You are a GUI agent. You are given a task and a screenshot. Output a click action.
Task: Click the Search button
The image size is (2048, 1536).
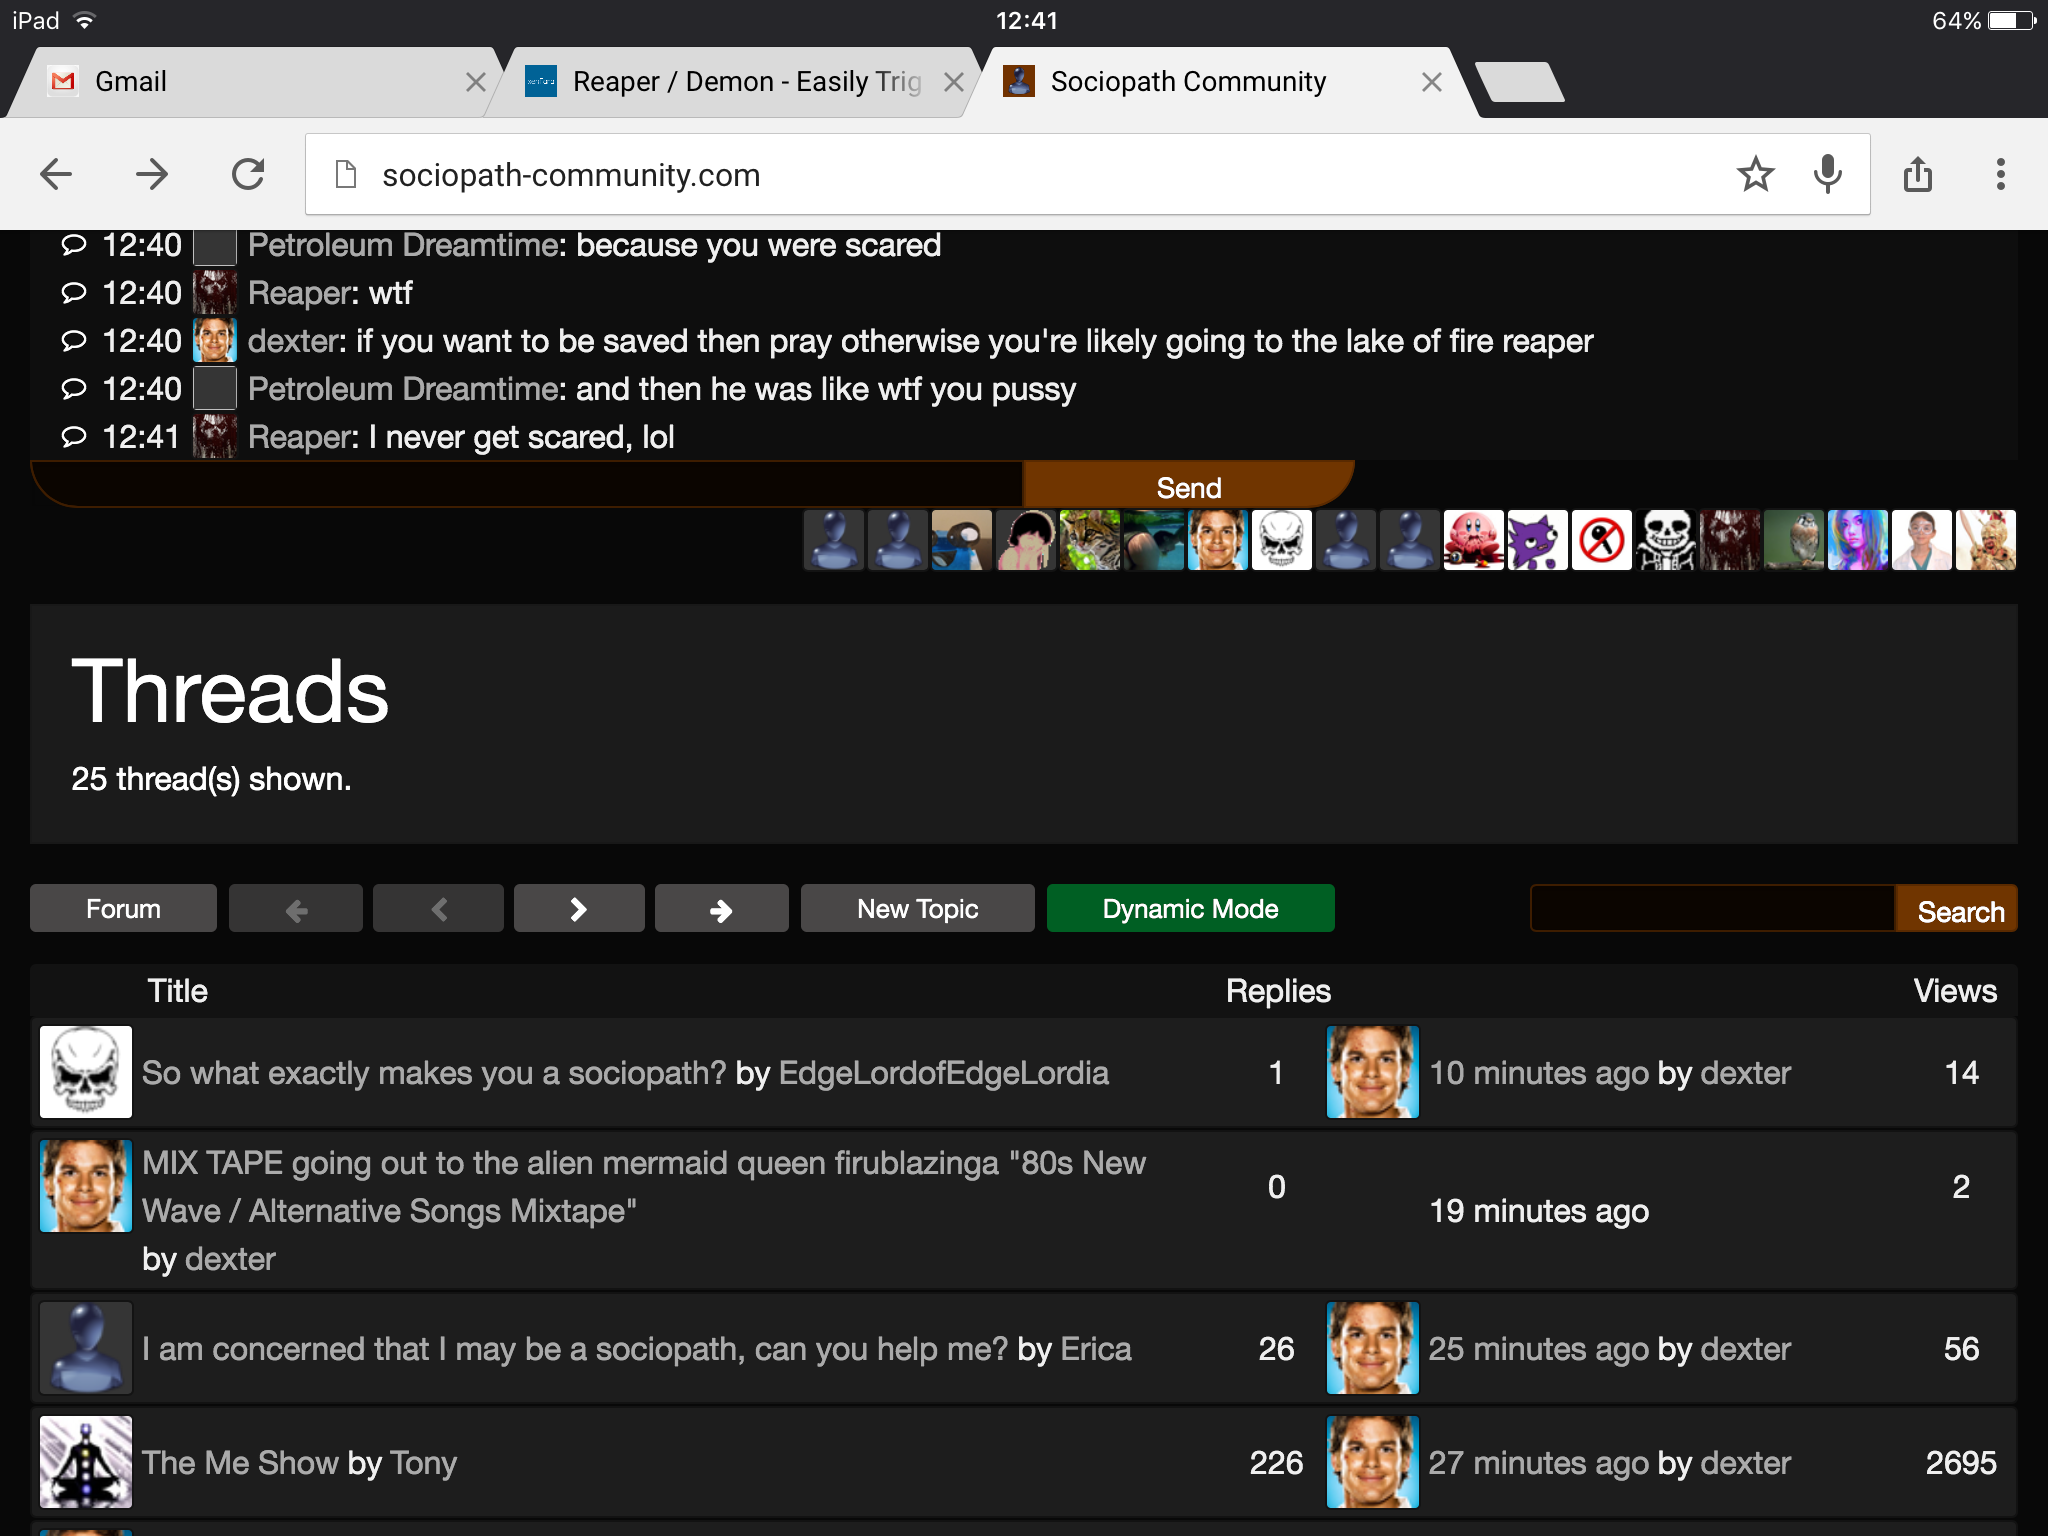[x=1957, y=909]
